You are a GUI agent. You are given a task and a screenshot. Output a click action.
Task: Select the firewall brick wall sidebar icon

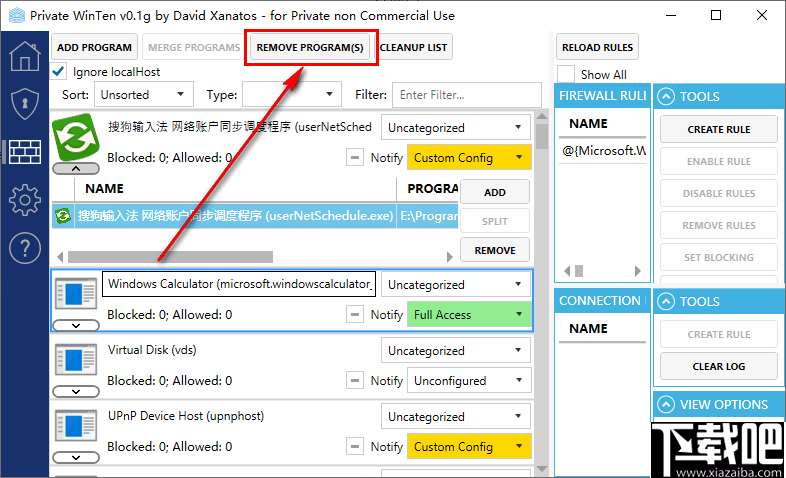tap(25, 151)
